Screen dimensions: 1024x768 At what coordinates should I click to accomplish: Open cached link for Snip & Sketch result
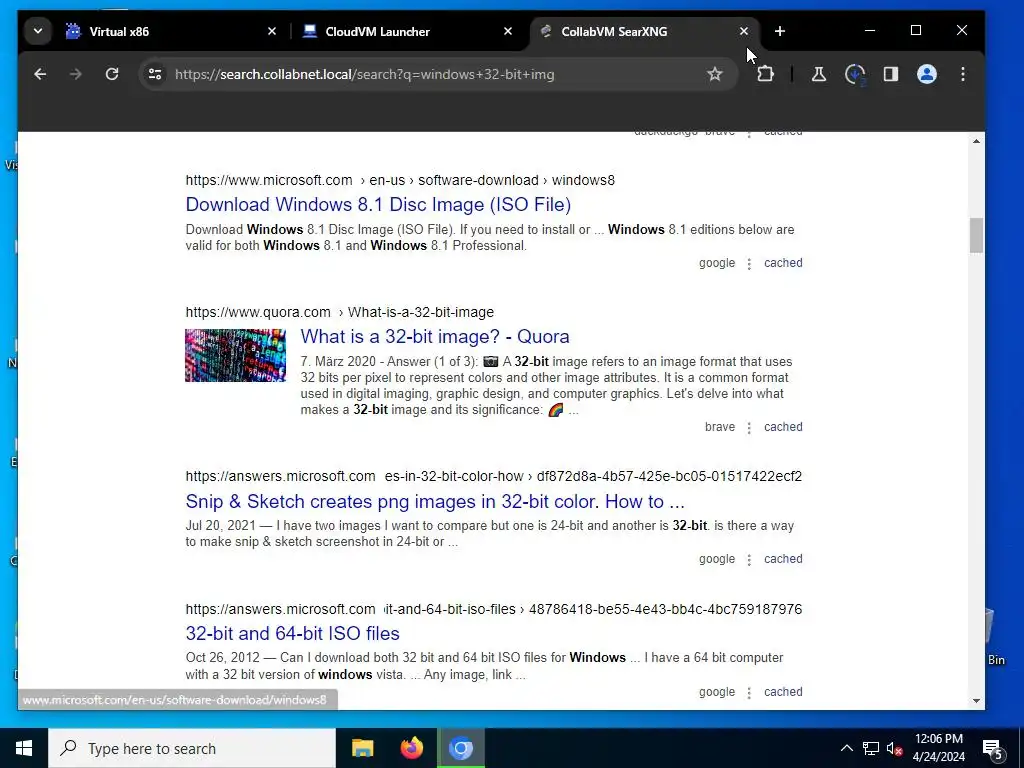[783, 559]
